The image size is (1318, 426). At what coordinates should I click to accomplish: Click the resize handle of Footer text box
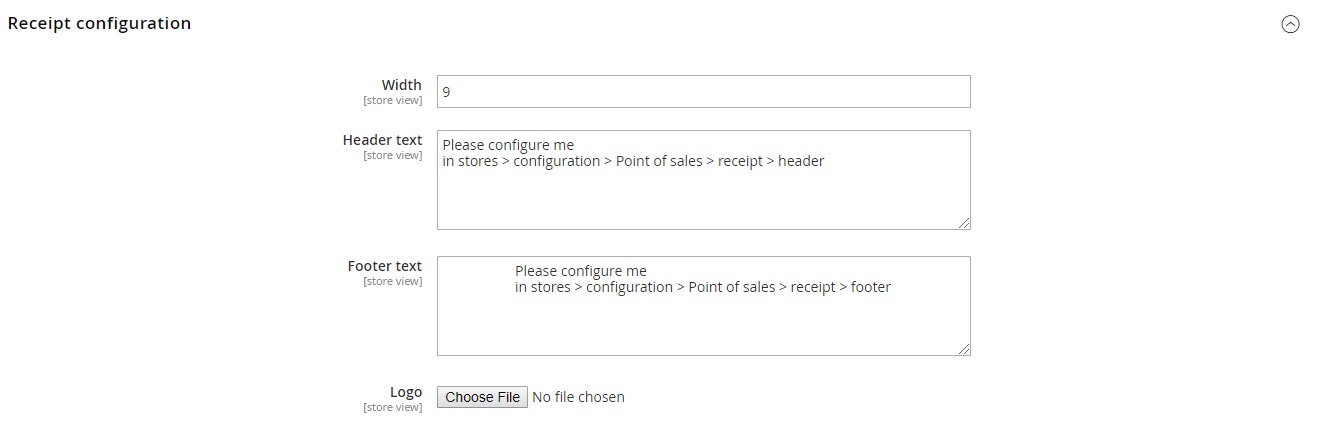[964, 349]
